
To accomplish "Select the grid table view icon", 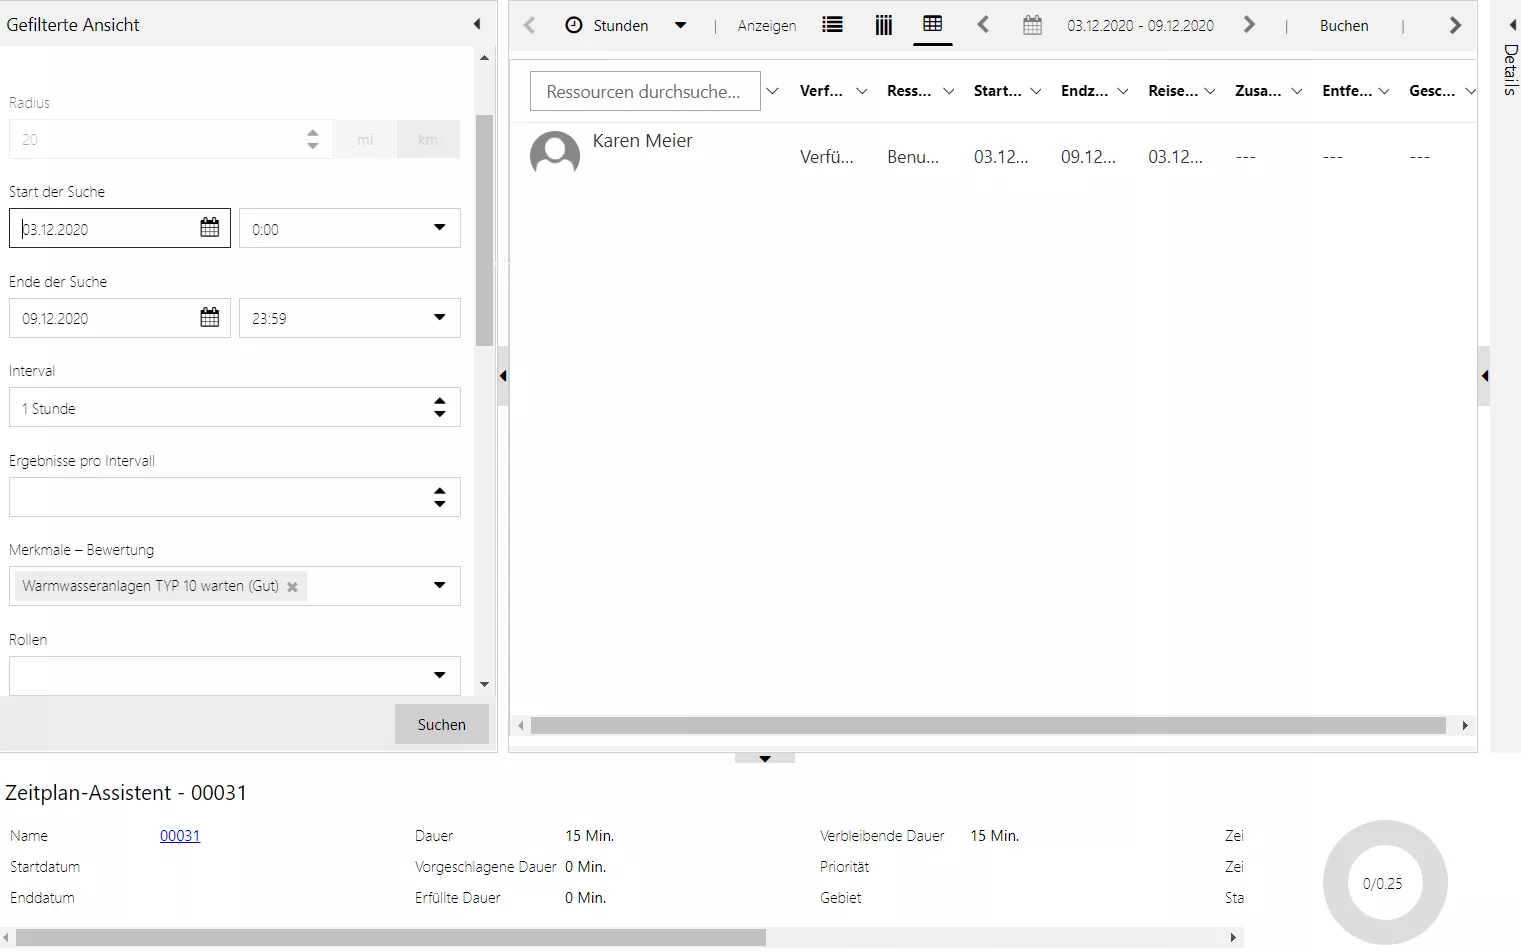I will pos(932,24).
